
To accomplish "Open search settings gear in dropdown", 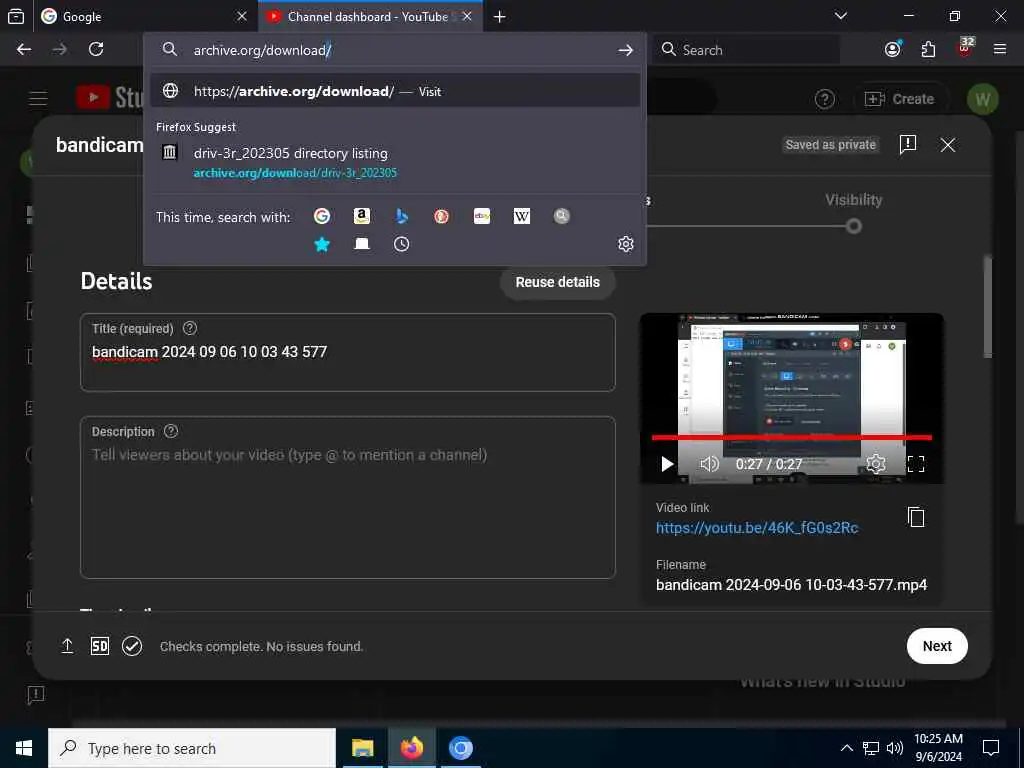I will point(626,244).
